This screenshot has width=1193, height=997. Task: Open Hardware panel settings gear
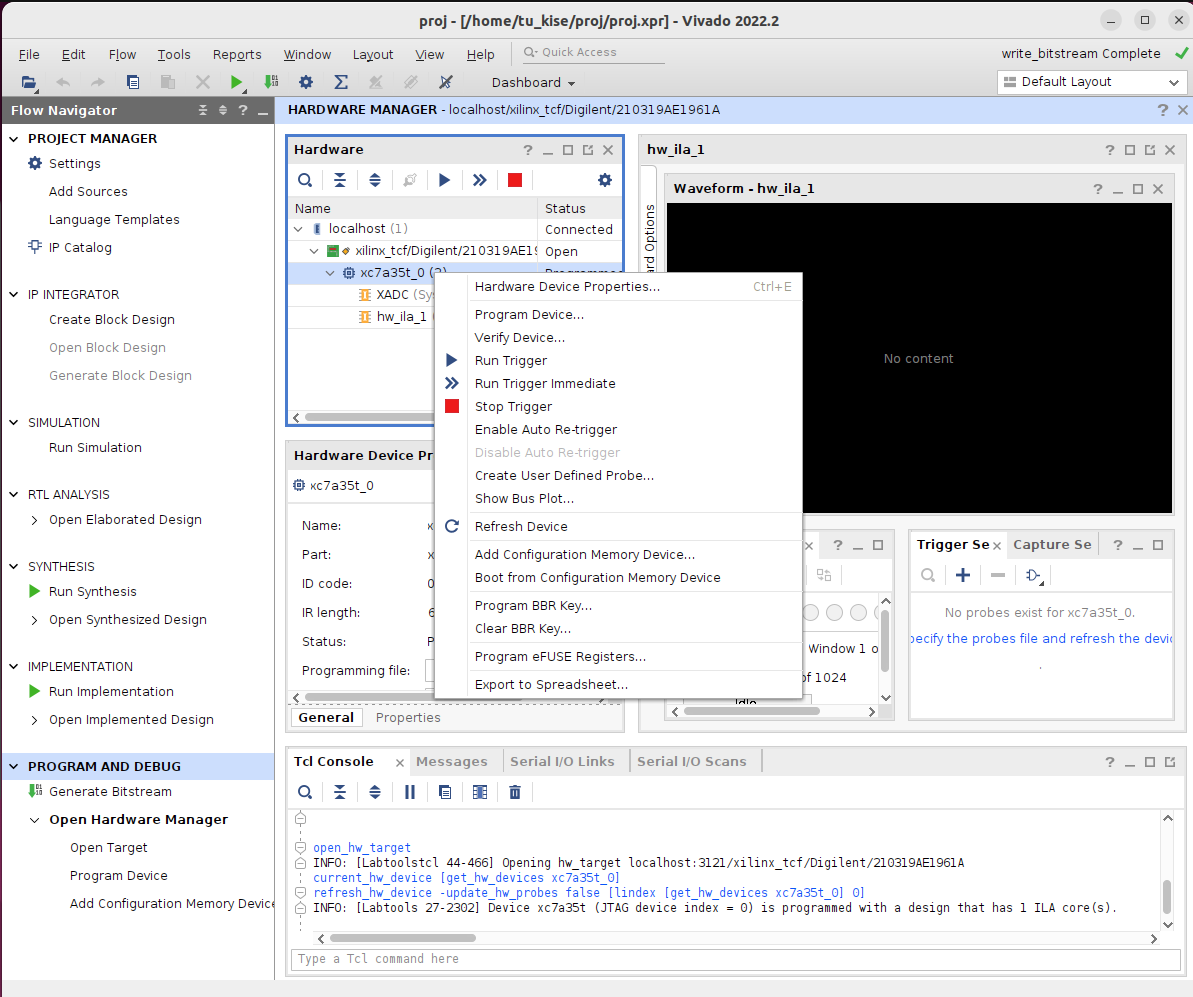(605, 180)
